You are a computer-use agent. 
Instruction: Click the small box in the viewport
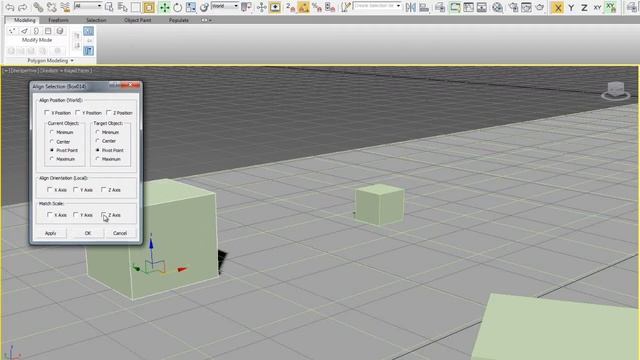[379, 204]
